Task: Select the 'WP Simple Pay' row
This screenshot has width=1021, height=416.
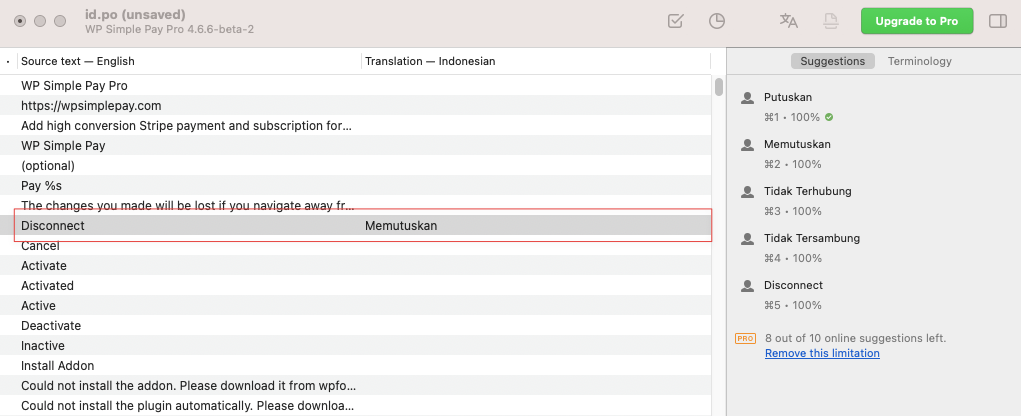Action: tap(356, 146)
